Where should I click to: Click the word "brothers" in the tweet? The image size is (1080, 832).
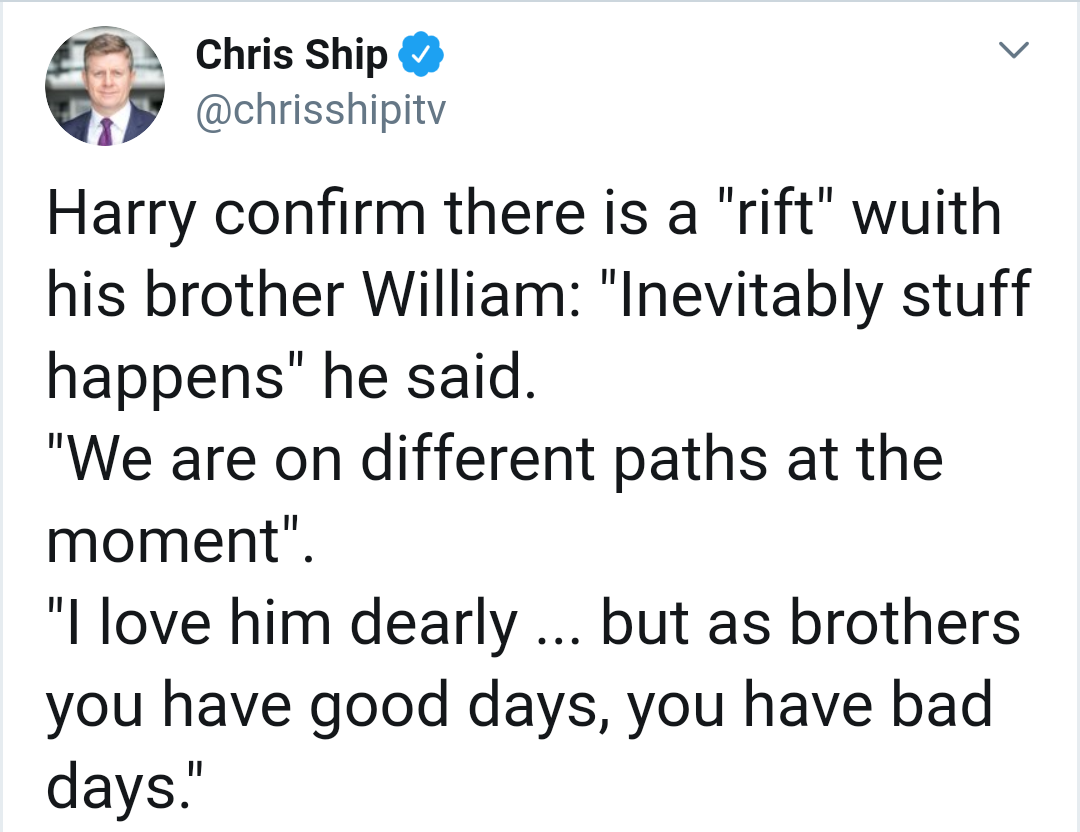905,624
